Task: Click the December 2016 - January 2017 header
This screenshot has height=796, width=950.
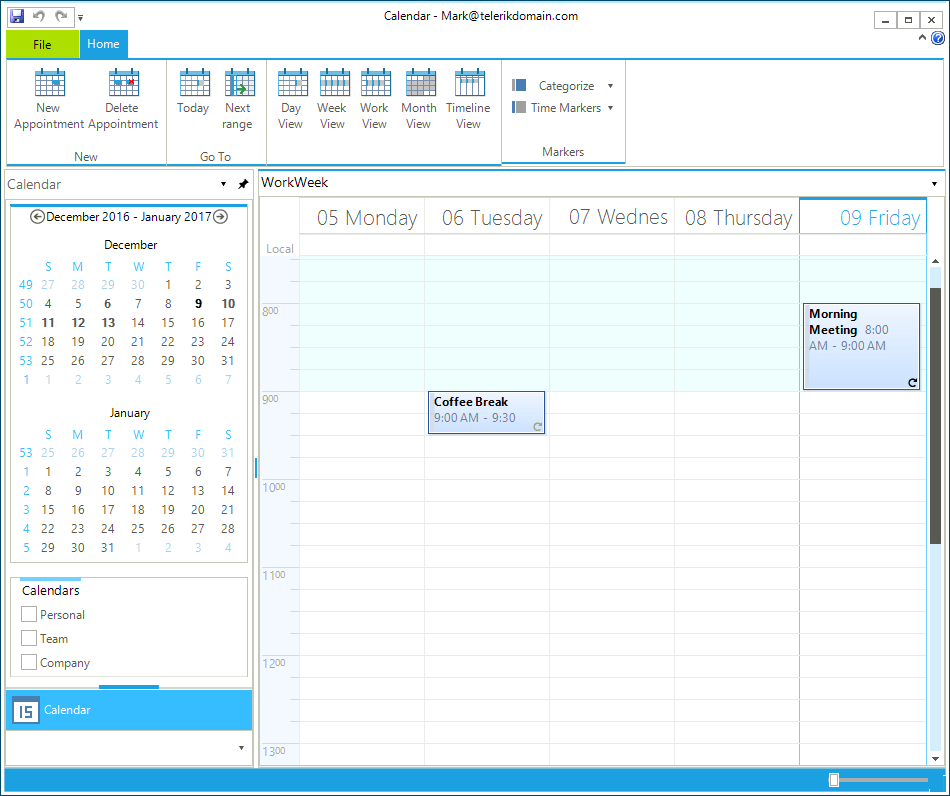Action: (128, 217)
